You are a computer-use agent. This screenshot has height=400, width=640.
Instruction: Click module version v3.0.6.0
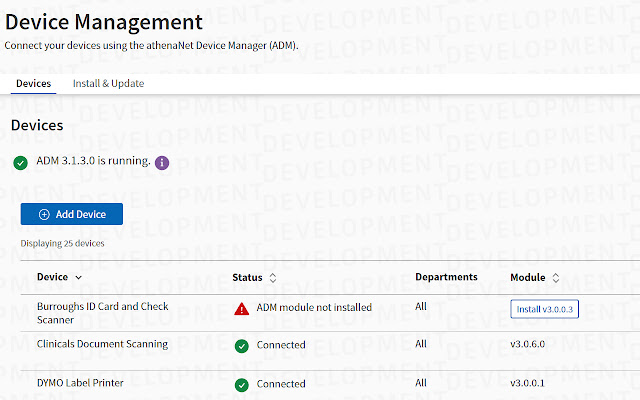pyautogui.click(x=527, y=344)
